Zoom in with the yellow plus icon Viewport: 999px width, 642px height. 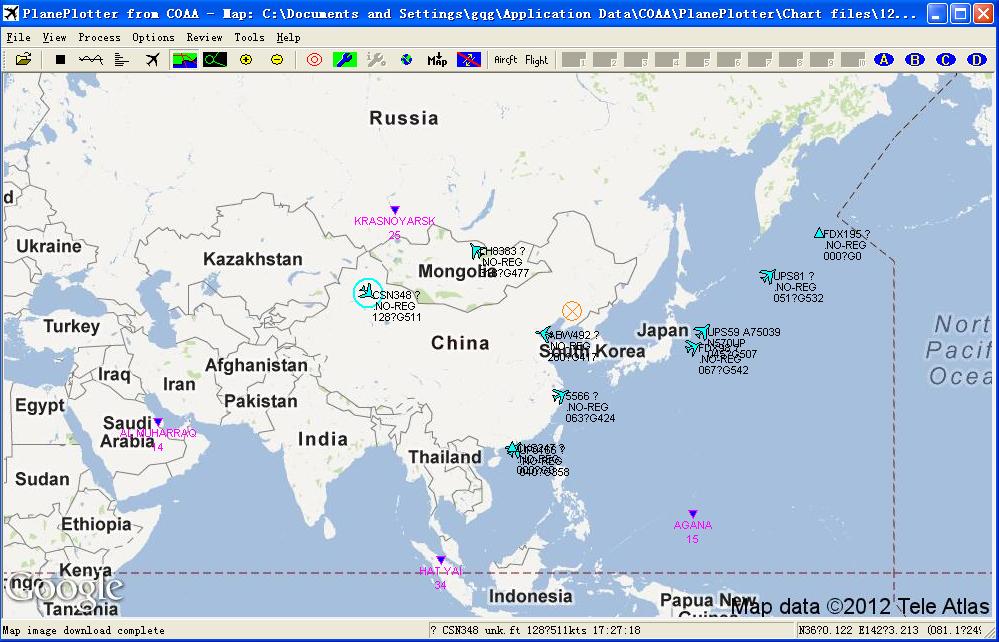[x=246, y=60]
